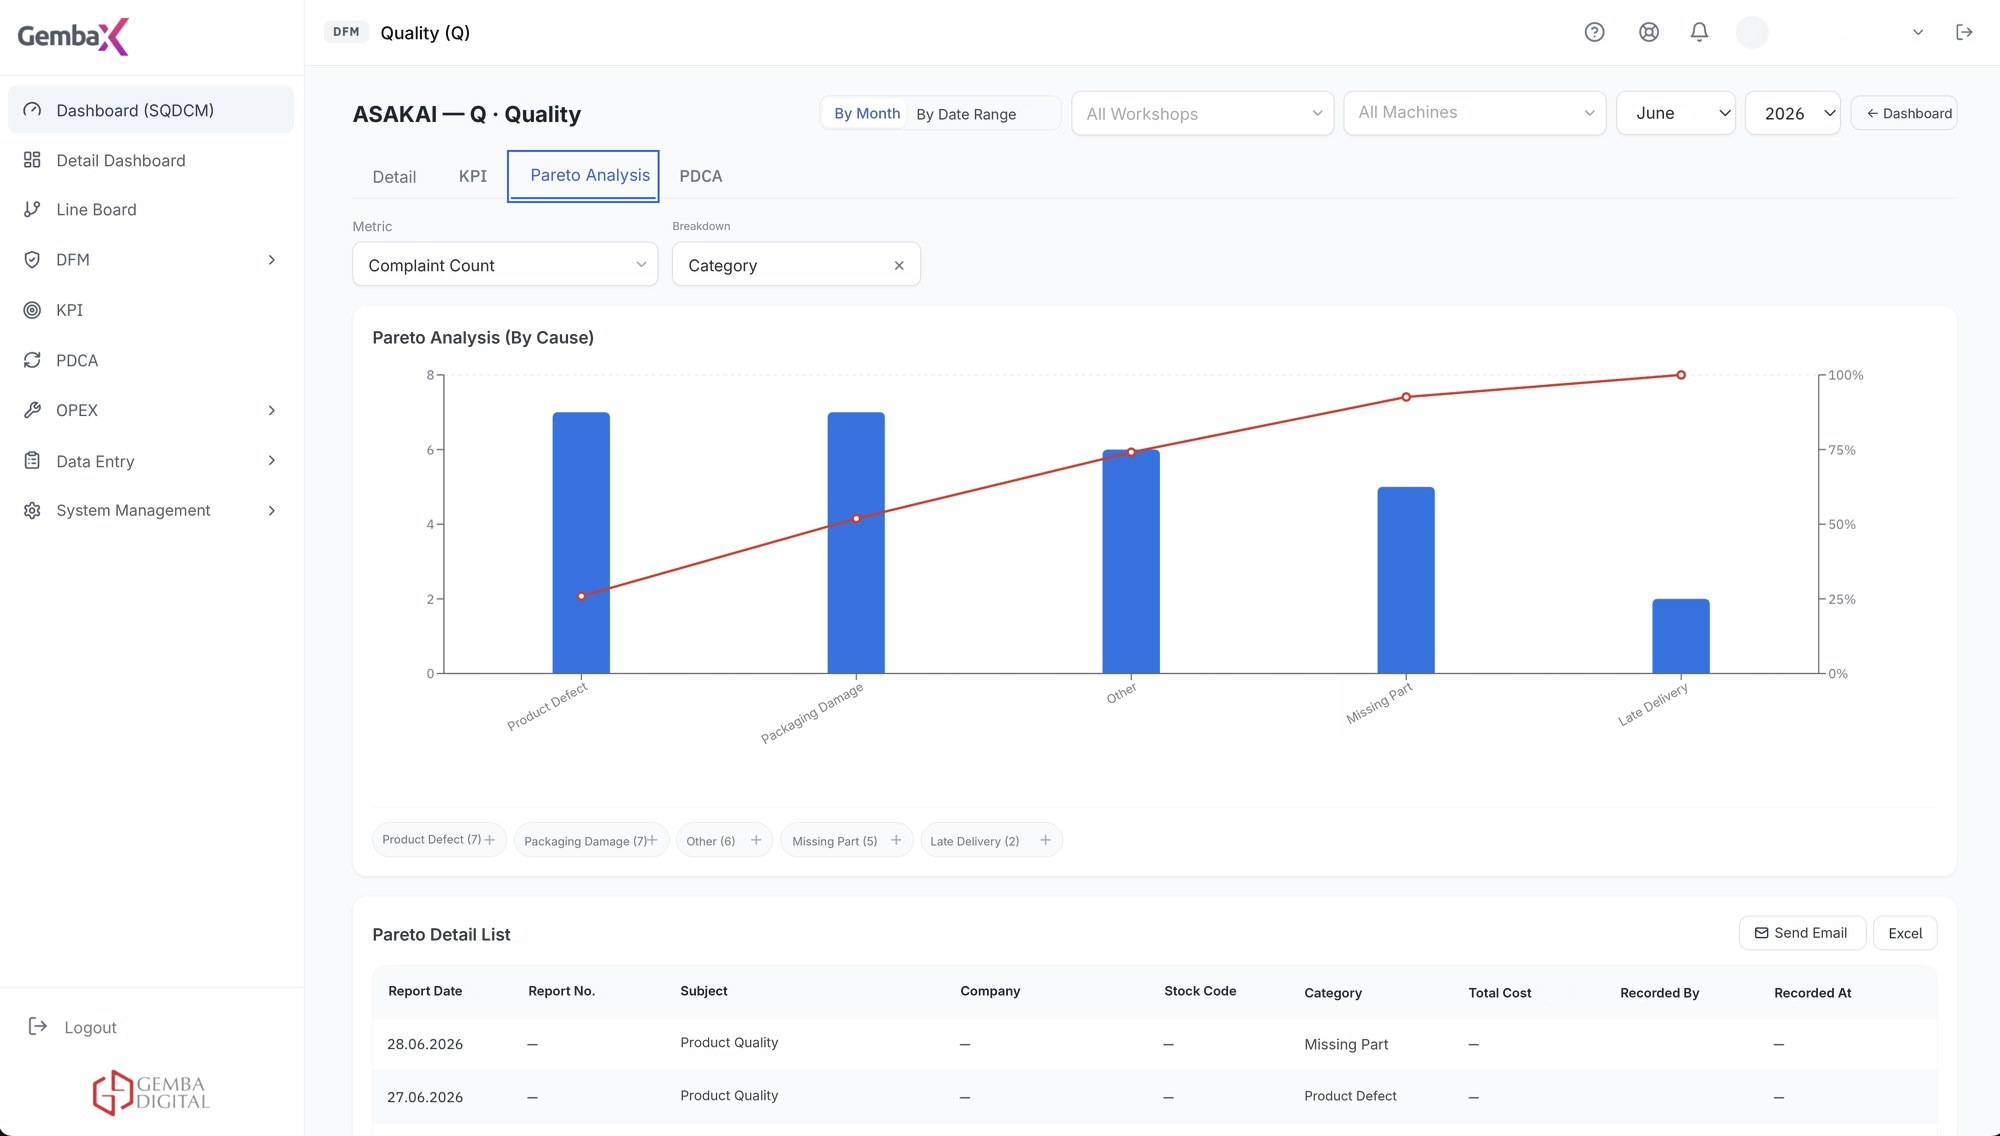Click the Line Board branch icon
This screenshot has height=1136, width=2000.
pos(32,209)
